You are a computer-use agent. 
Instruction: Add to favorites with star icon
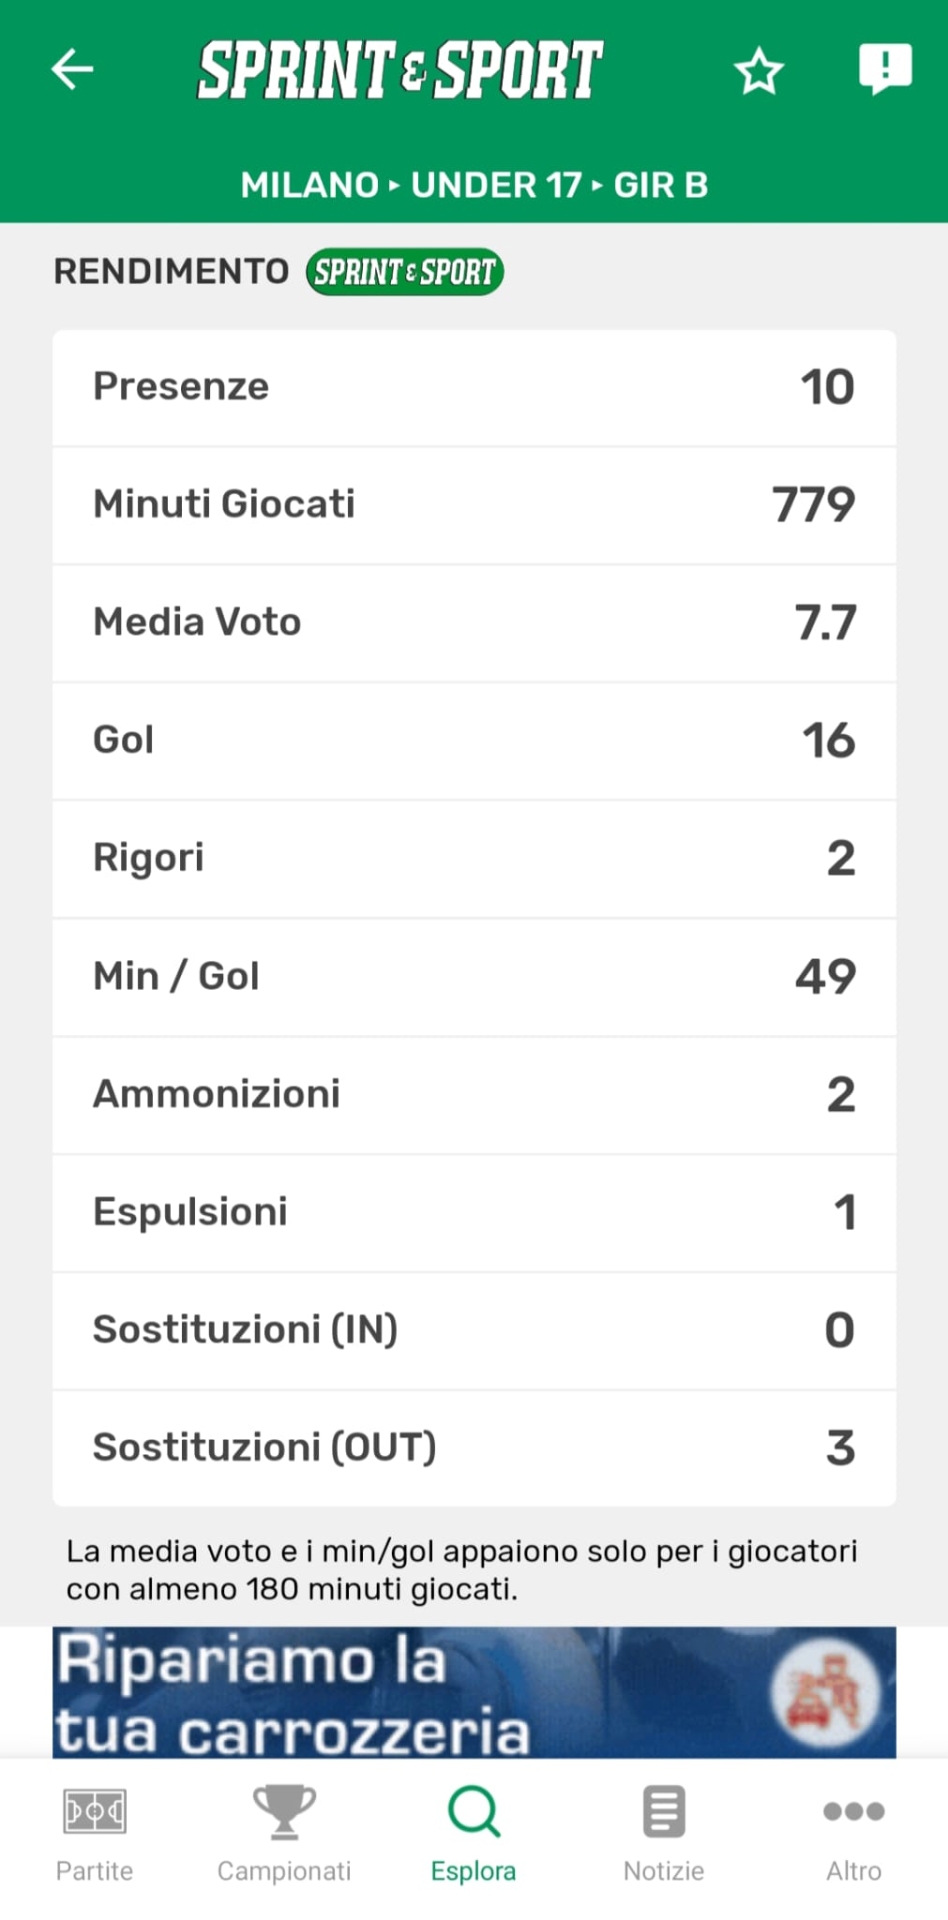coord(758,71)
